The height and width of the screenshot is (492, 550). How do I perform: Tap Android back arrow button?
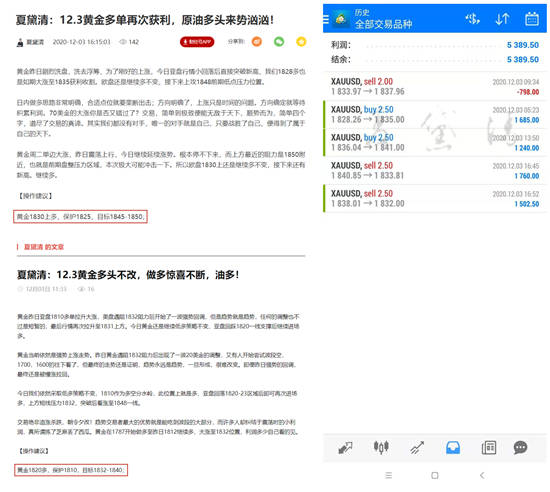[x=482, y=475]
